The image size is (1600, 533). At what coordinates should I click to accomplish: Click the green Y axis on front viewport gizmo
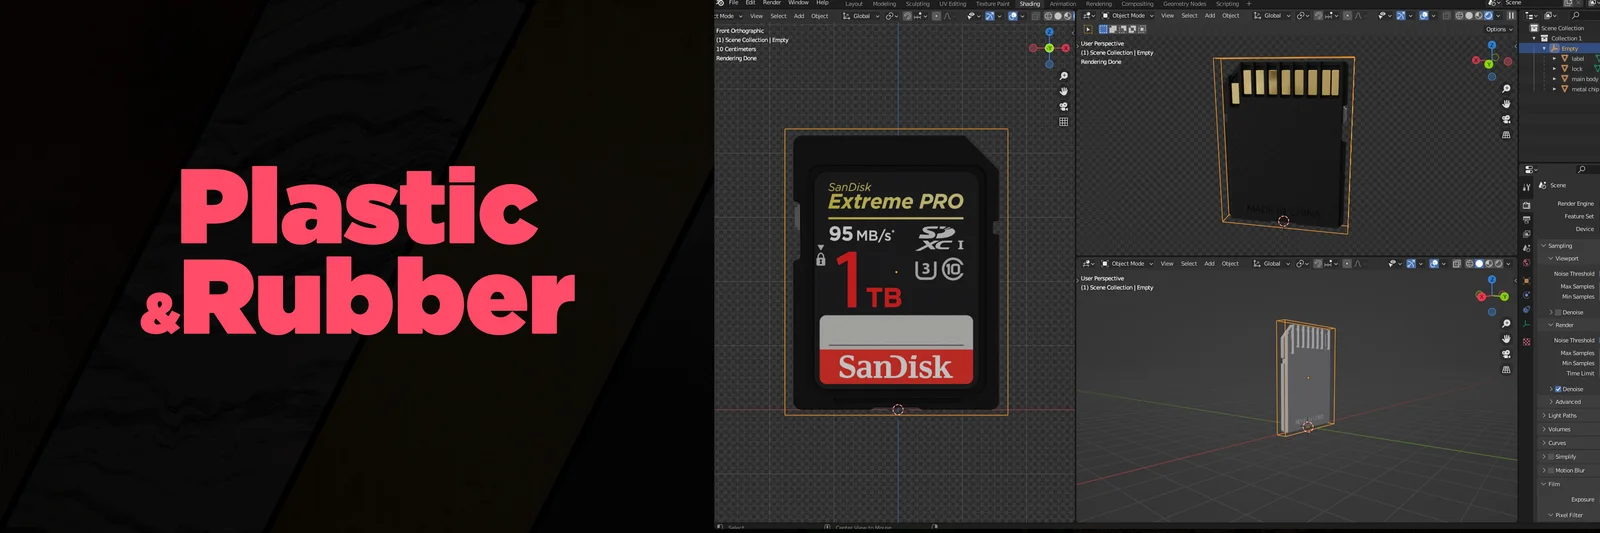[x=1049, y=48]
